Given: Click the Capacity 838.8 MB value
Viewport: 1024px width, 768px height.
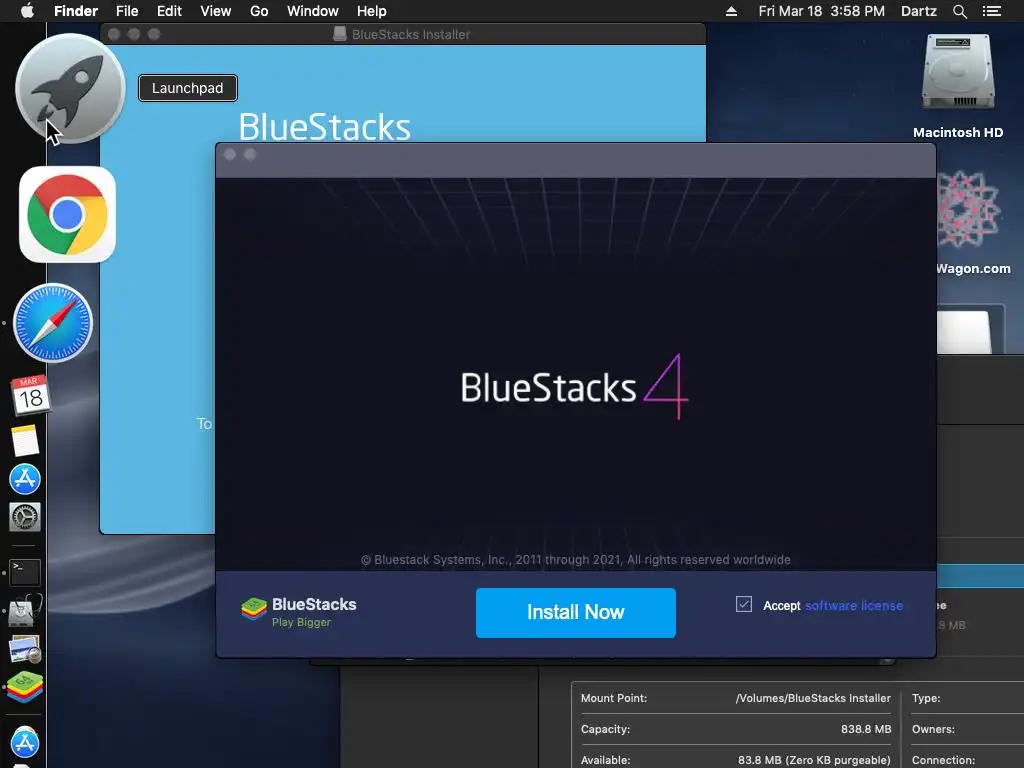Looking at the screenshot, I should tap(866, 729).
